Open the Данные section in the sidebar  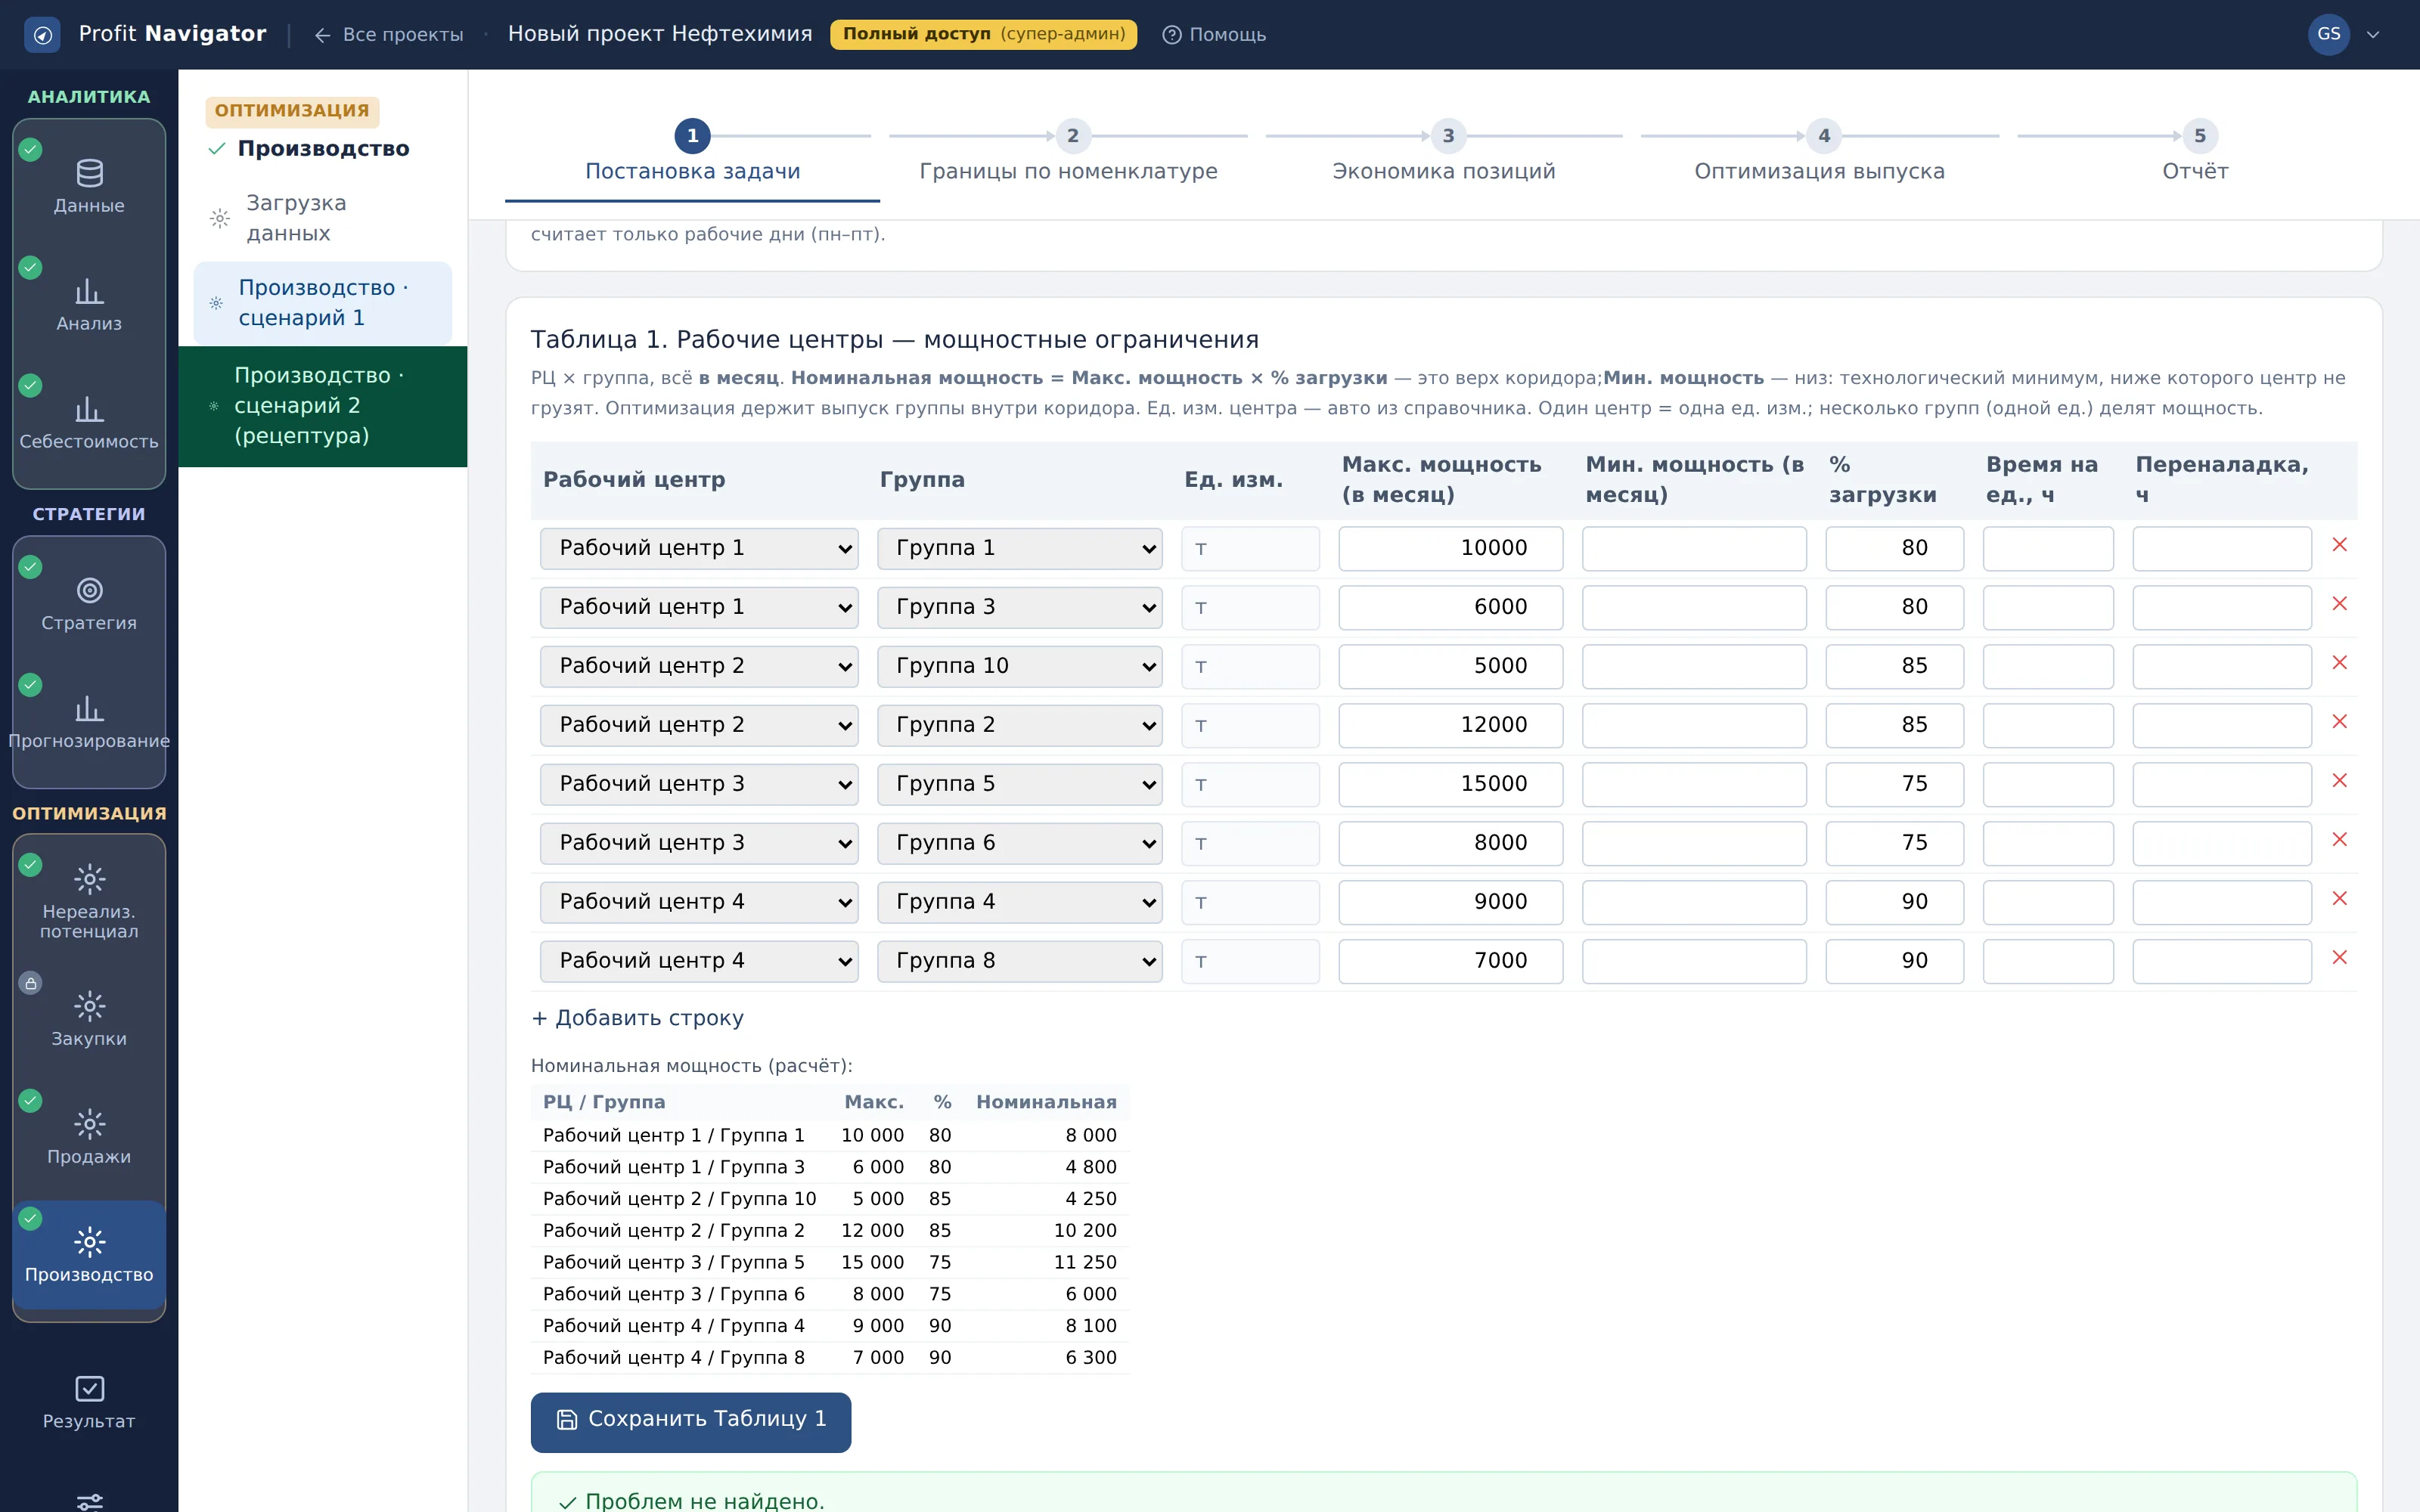[89, 186]
